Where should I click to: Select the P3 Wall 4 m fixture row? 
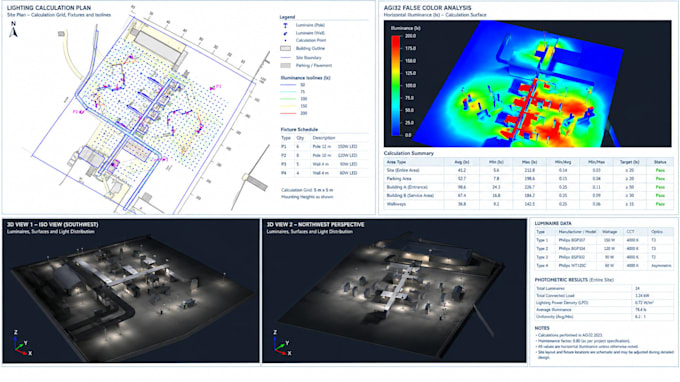click(x=324, y=164)
